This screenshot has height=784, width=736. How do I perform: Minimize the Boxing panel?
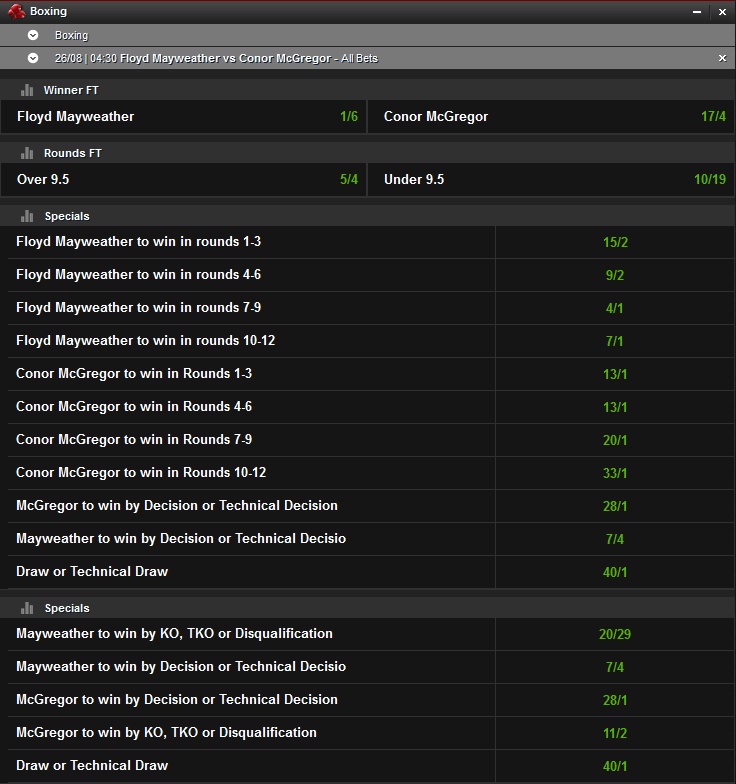point(697,12)
